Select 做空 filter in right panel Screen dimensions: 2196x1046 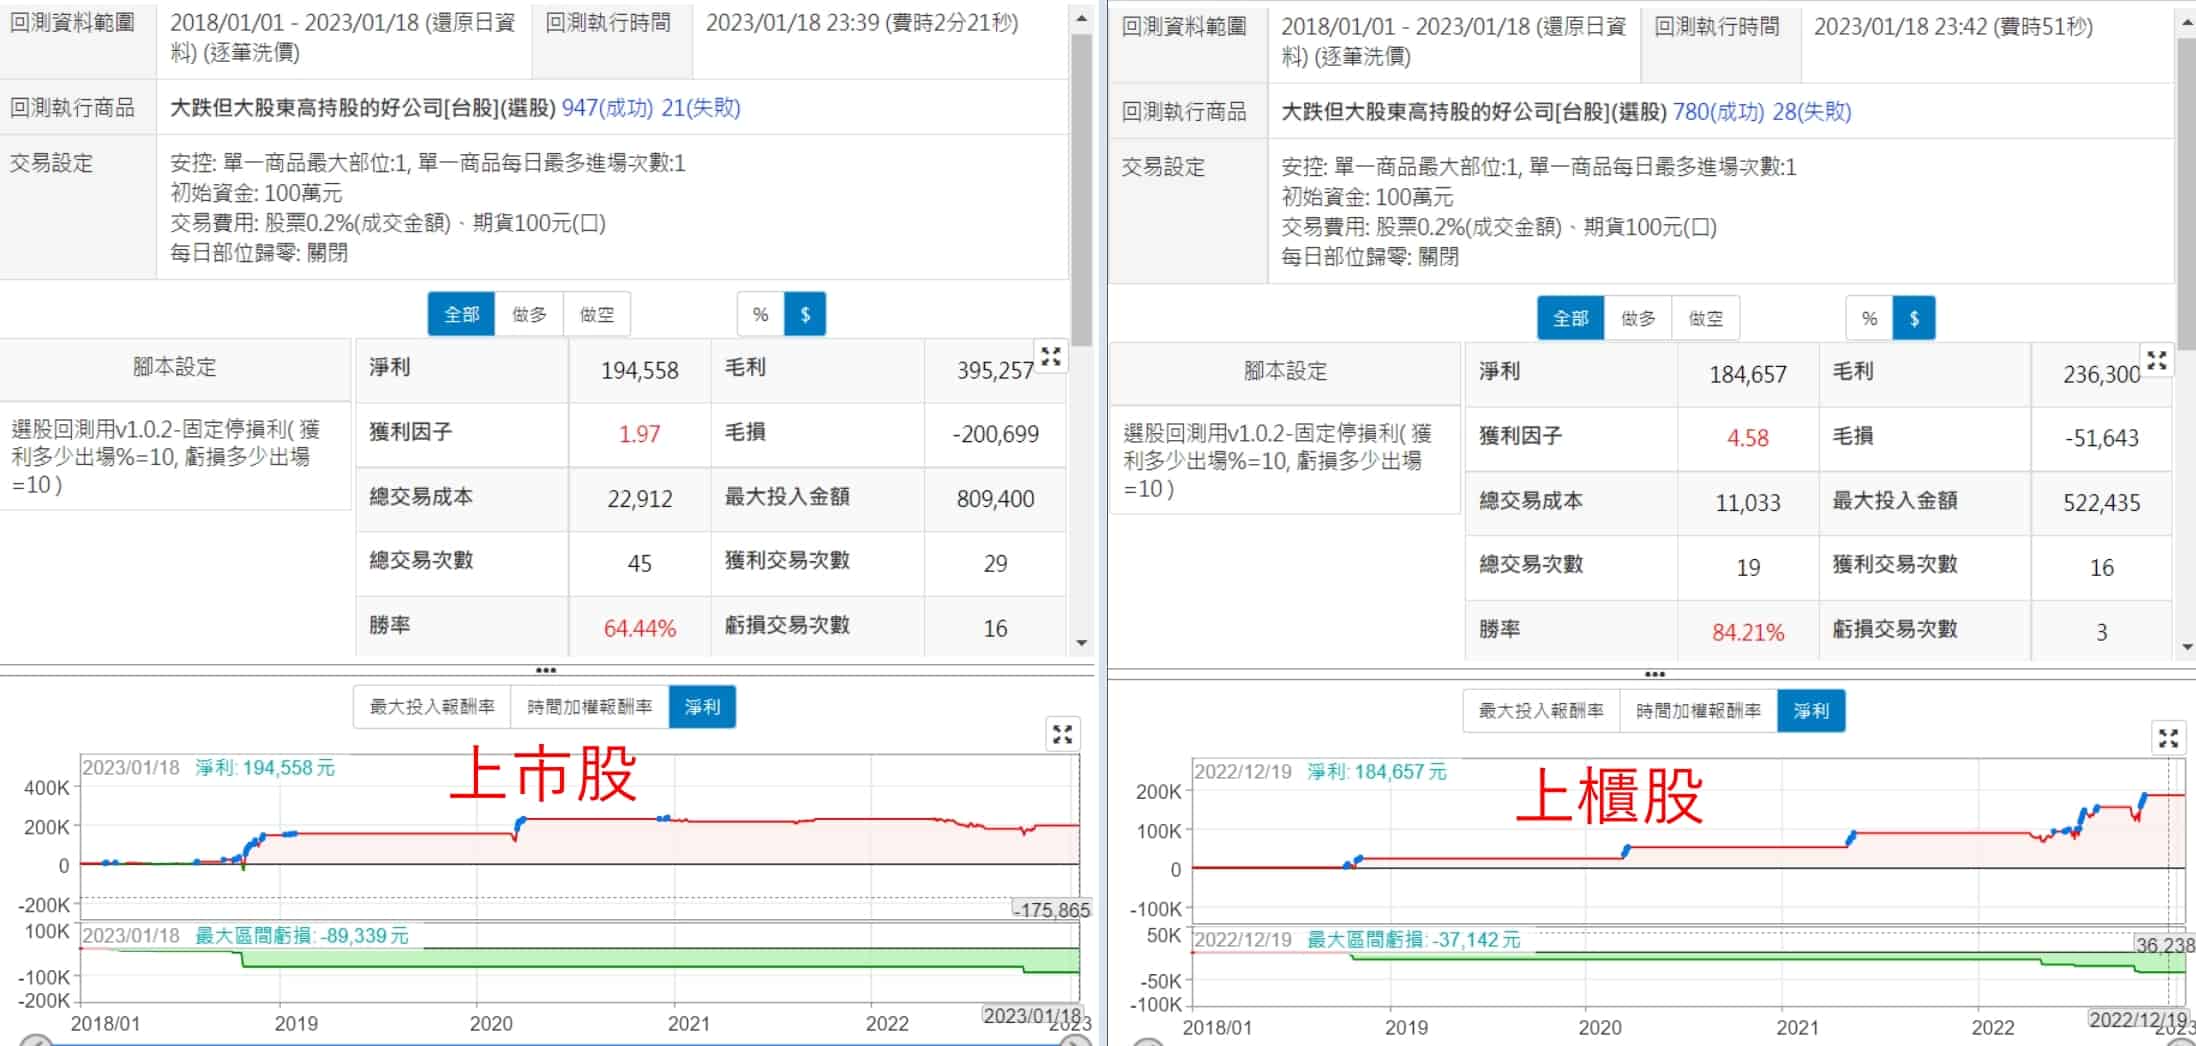1705,319
